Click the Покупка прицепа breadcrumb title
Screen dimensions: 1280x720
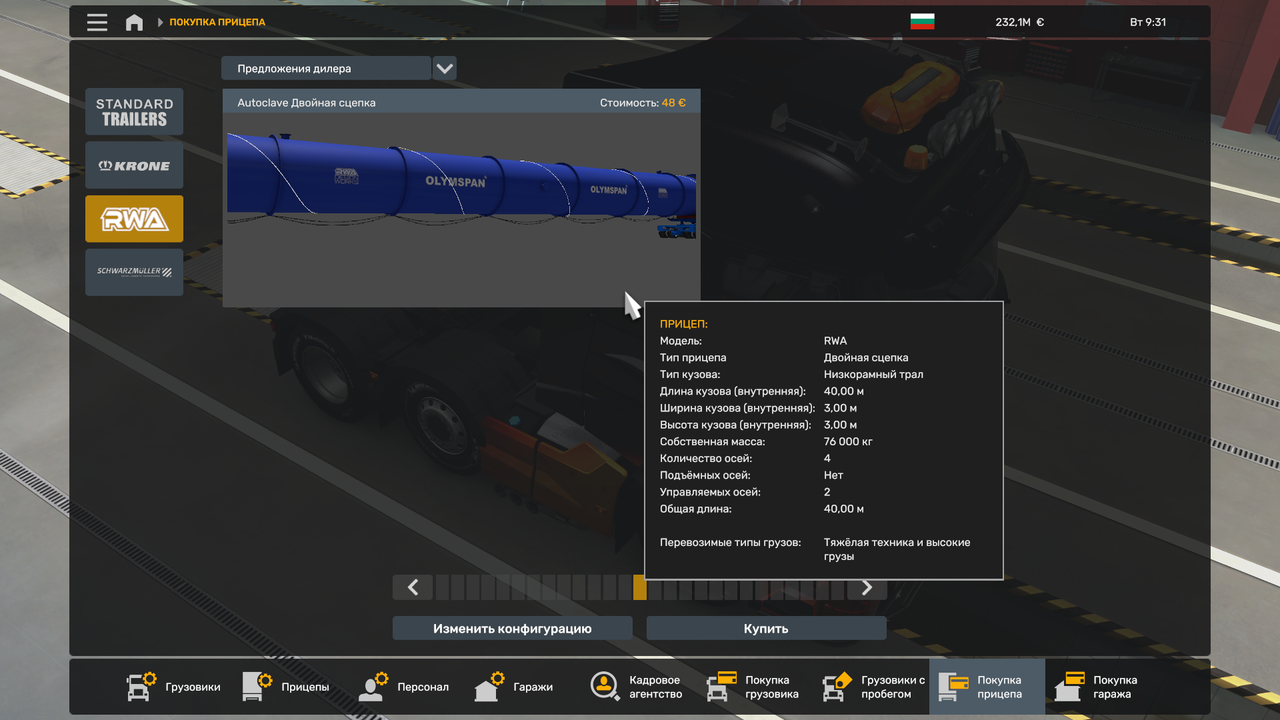click(217, 22)
